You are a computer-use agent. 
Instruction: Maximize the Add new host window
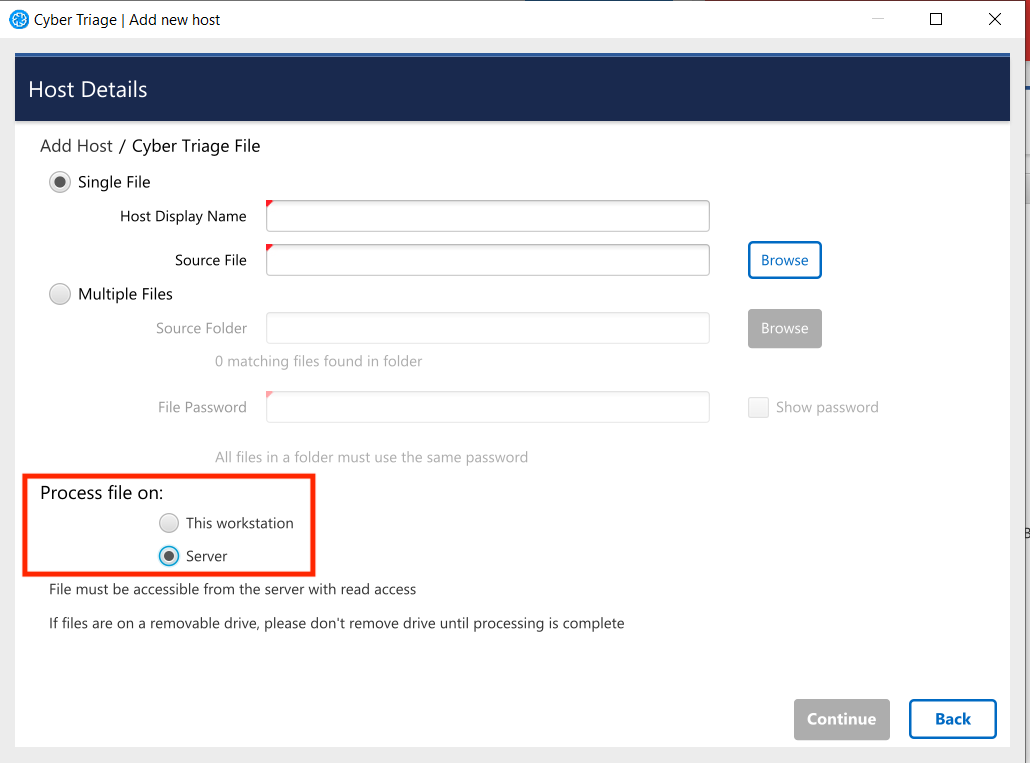936,19
